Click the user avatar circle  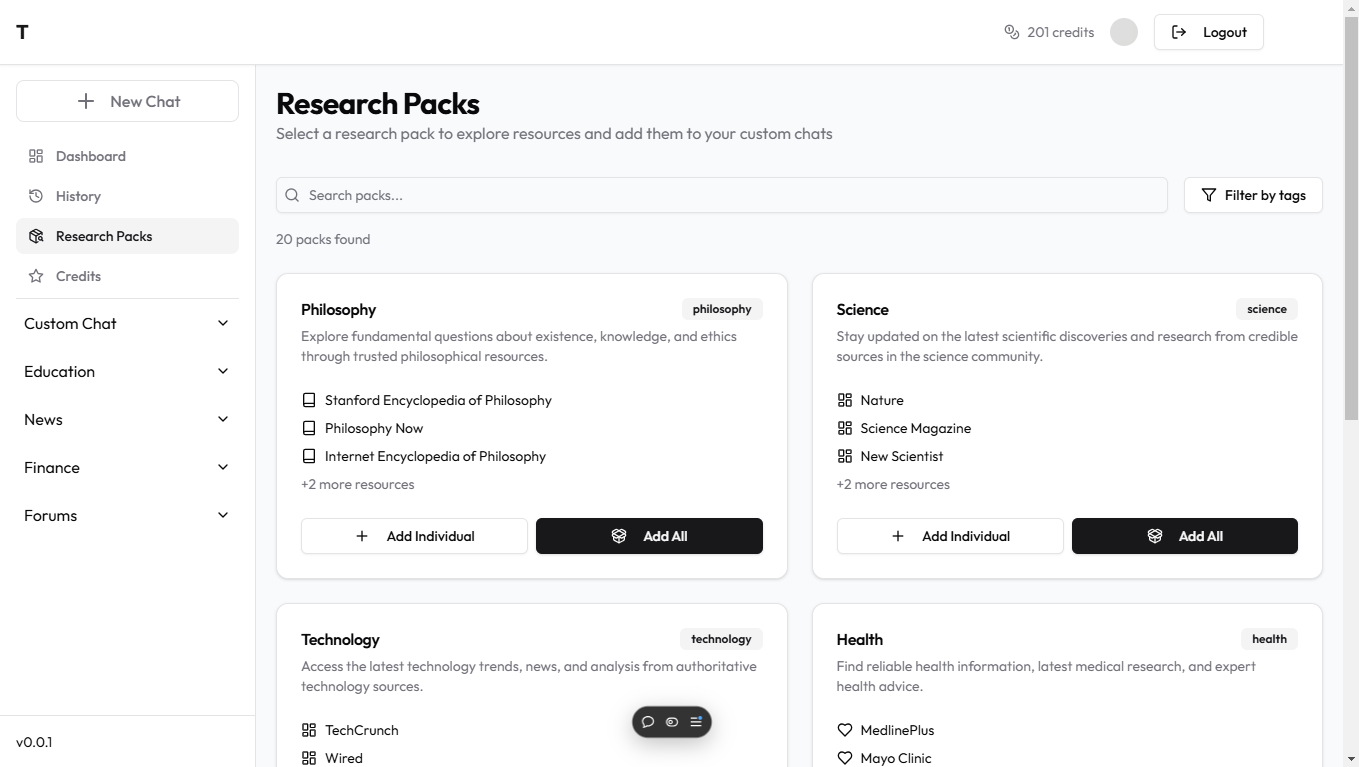click(x=1124, y=32)
